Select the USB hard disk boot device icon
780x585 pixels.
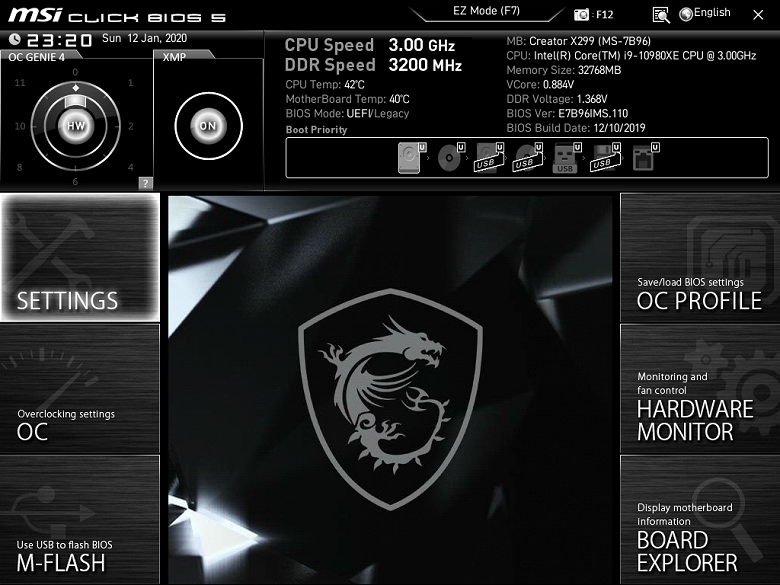tap(489, 158)
